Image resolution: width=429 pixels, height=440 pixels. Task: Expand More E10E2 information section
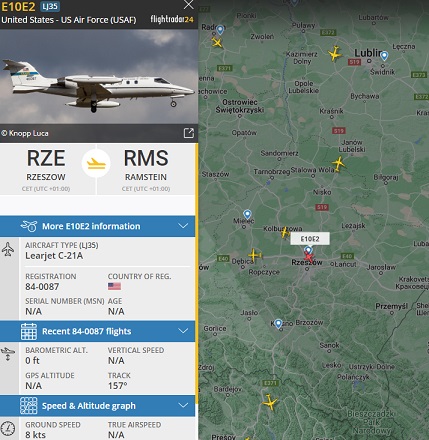(x=97, y=226)
